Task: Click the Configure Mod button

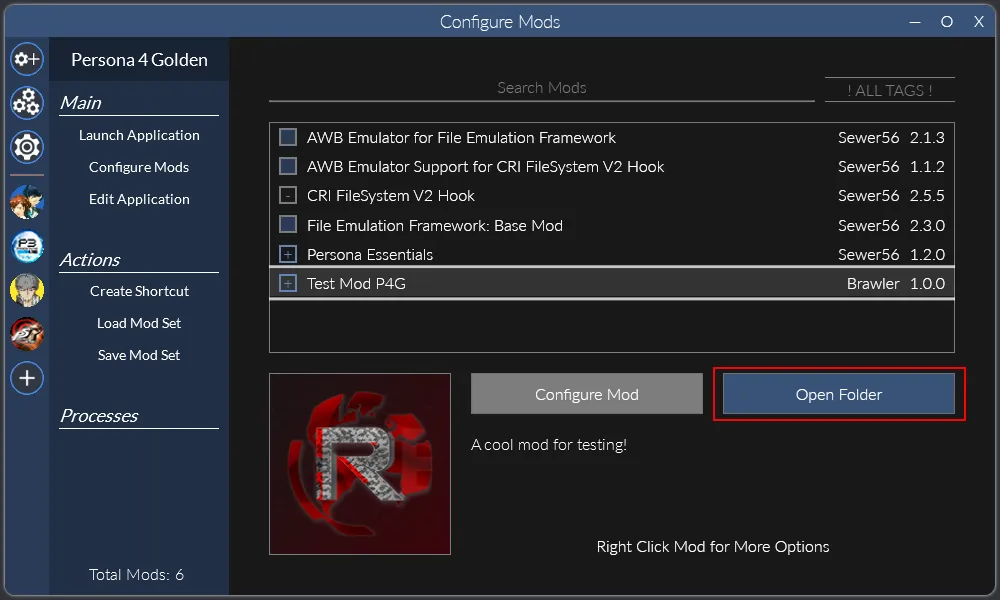Action: pyautogui.click(x=587, y=394)
